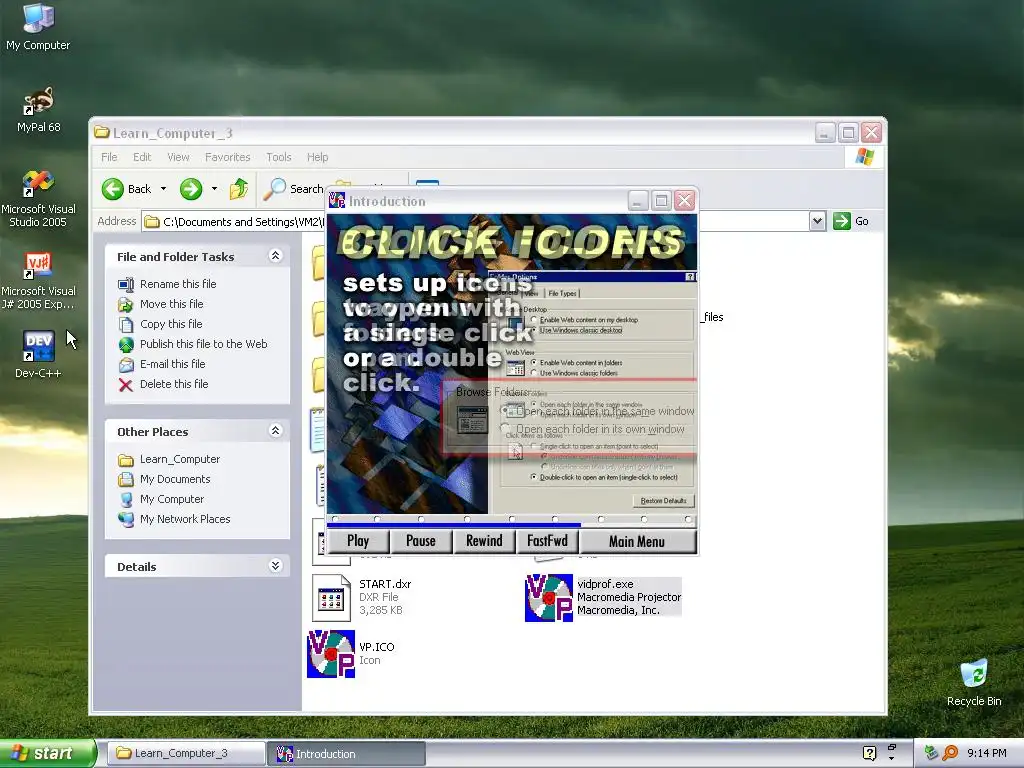Viewport: 1024px width, 768px height.
Task: Click the Rename this file task
Action: click(178, 284)
